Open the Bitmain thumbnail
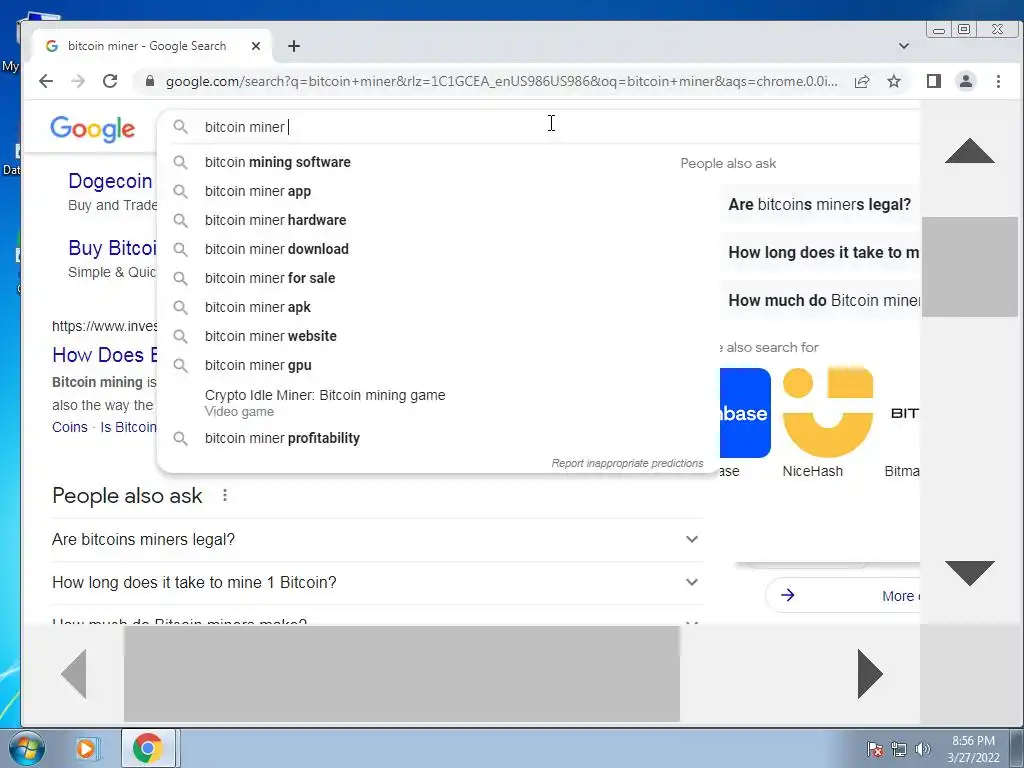The image size is (1024, 768). click(x=903, y=412)
